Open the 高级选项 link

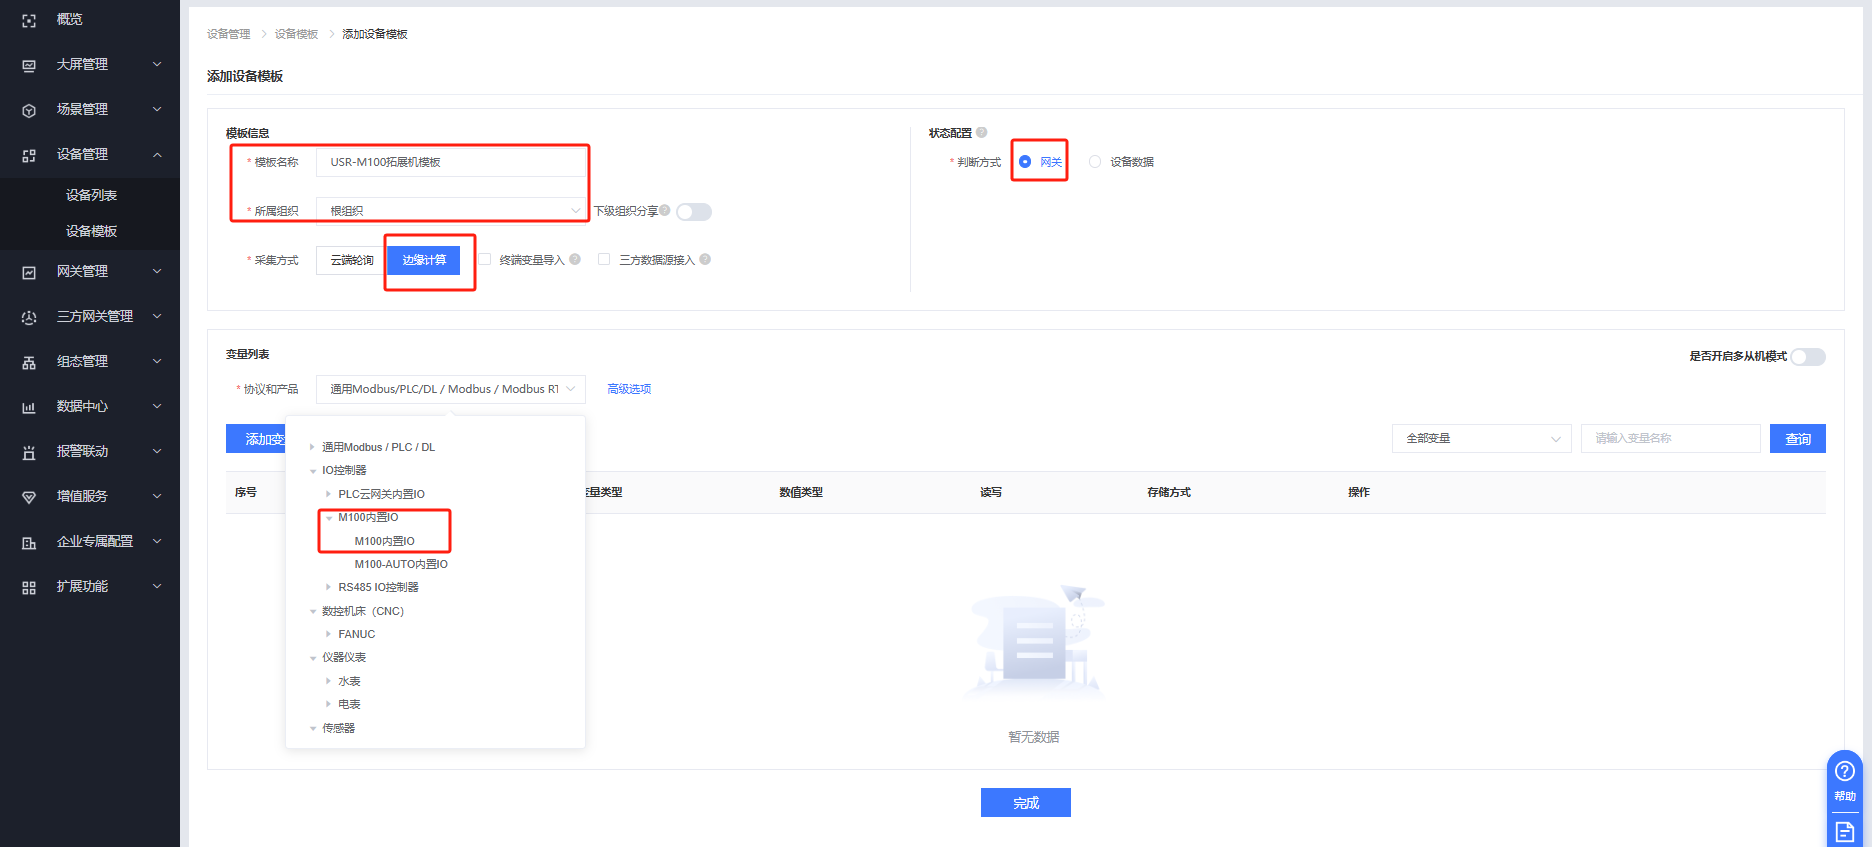point(629,389)
